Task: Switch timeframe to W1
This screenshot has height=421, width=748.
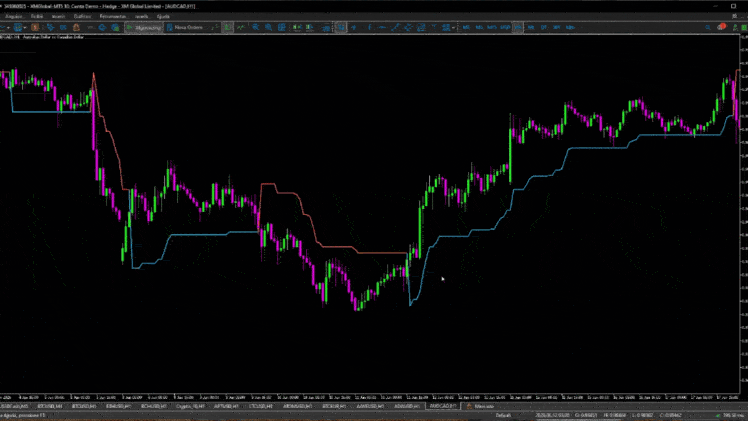Action: [x=556, y=27]
